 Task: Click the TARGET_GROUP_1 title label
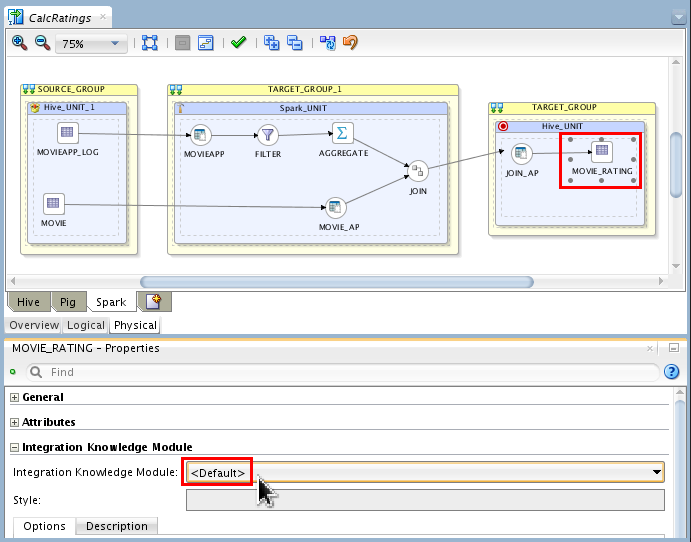[305, 89]
